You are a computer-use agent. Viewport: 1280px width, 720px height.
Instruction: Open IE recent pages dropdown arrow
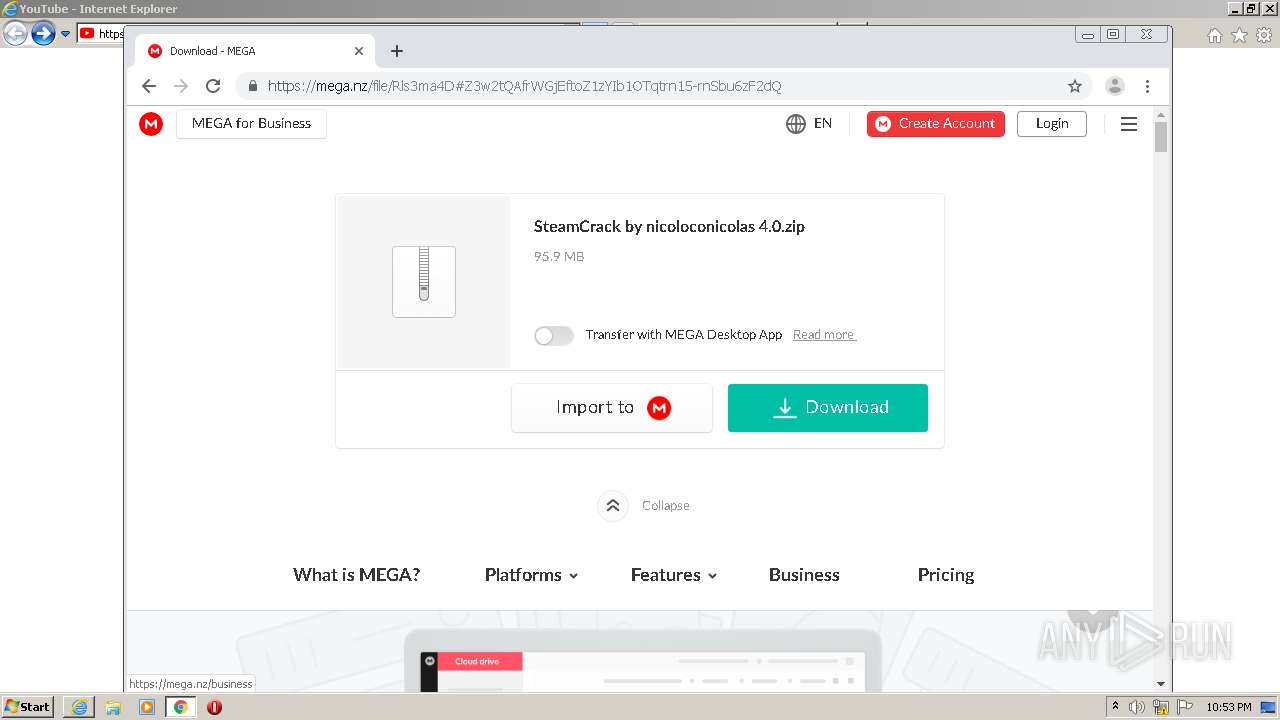65,34
